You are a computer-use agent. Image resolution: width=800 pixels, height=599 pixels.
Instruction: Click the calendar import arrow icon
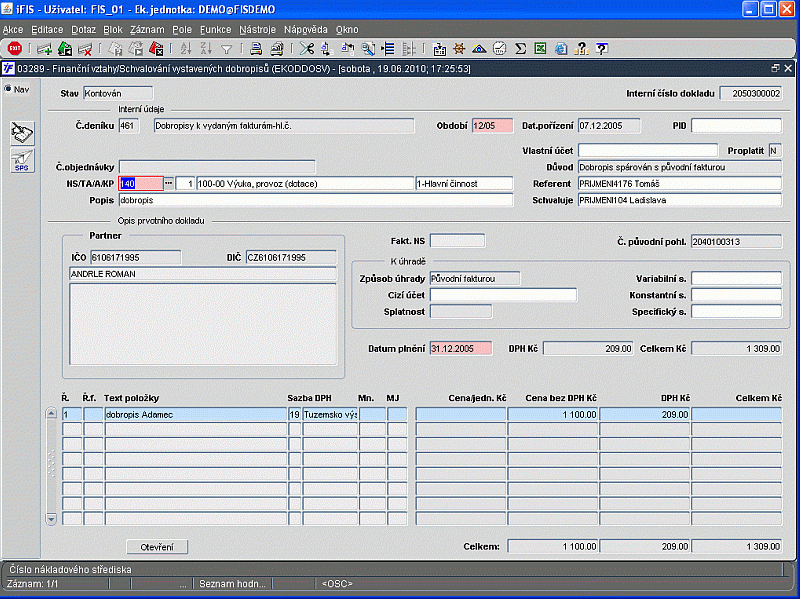tap(439, 49)
